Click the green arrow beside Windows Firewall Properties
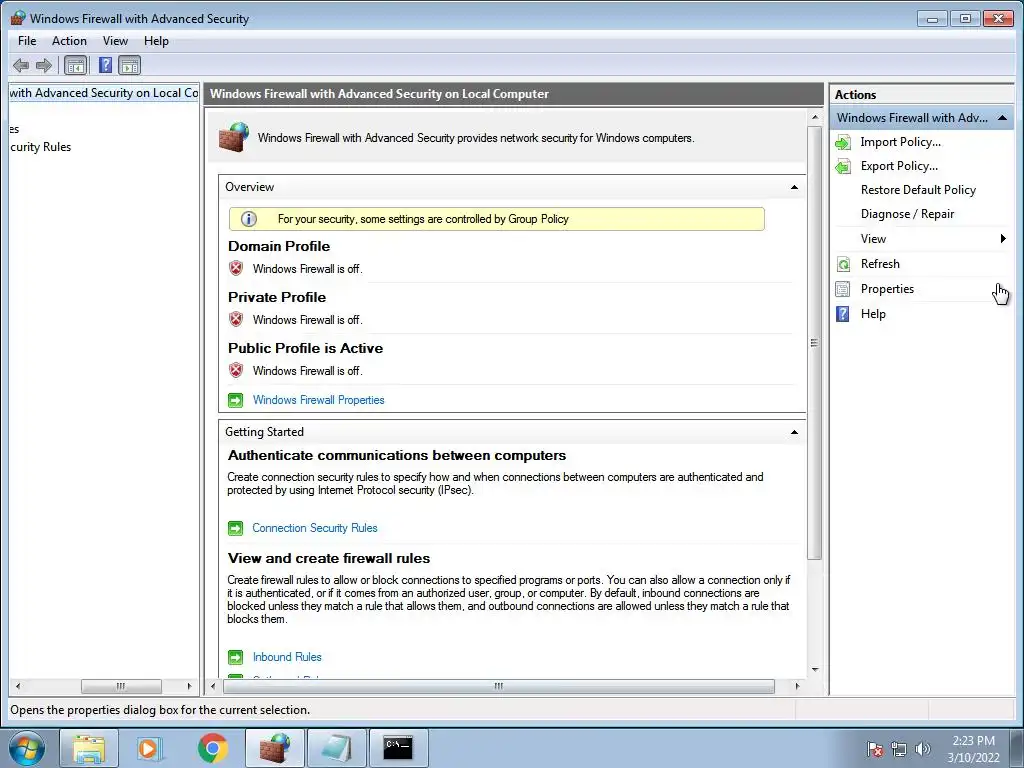Viewport: 1024px width, 768px height. click(235, 400)
